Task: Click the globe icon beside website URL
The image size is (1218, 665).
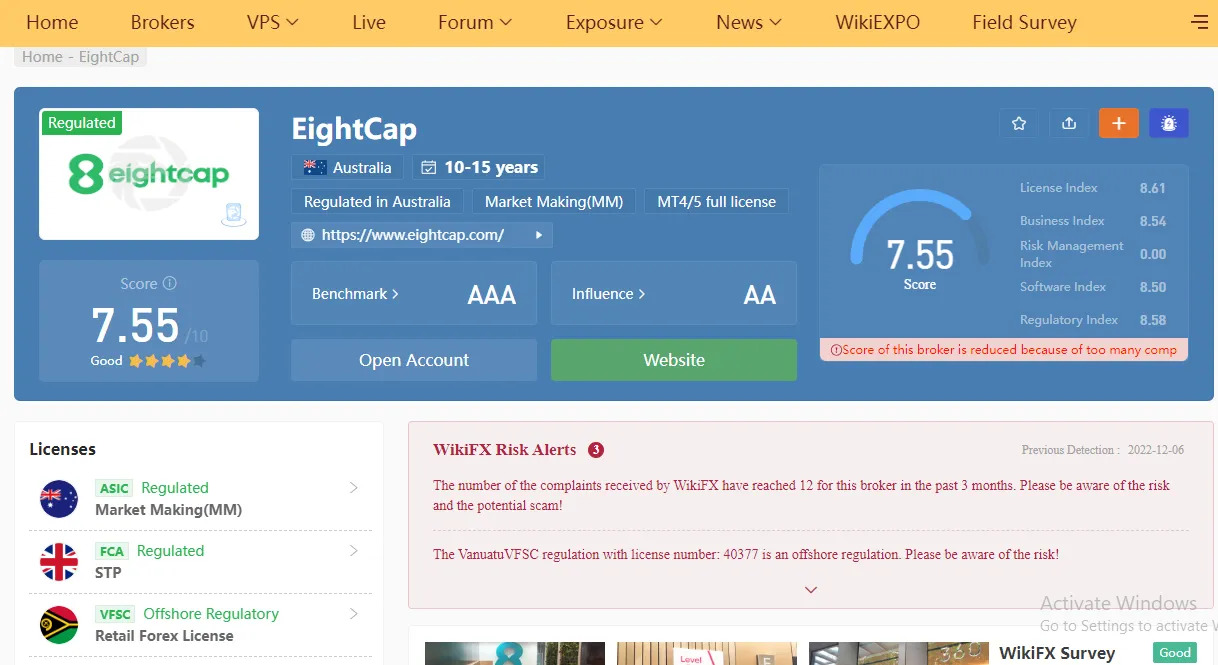Action: click(307, 235)
